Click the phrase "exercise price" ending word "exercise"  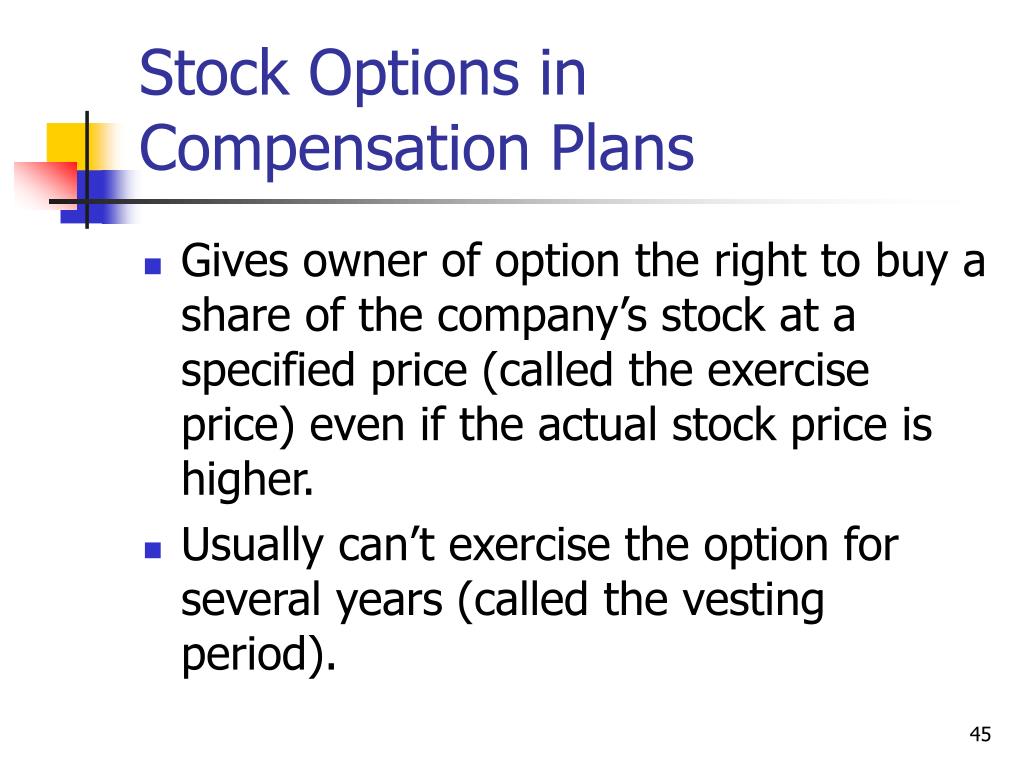788,370
